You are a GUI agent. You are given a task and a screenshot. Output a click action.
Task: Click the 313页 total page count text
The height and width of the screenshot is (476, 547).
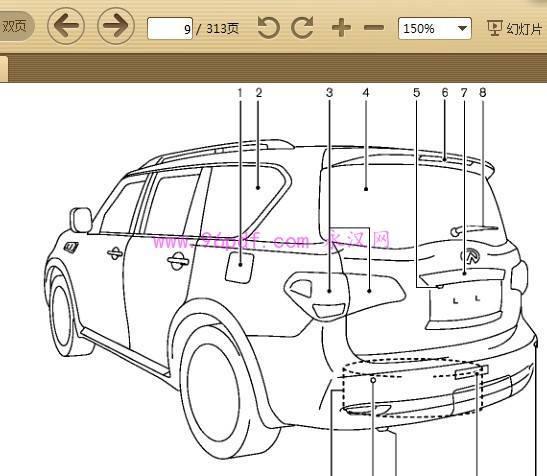(222, 28)
